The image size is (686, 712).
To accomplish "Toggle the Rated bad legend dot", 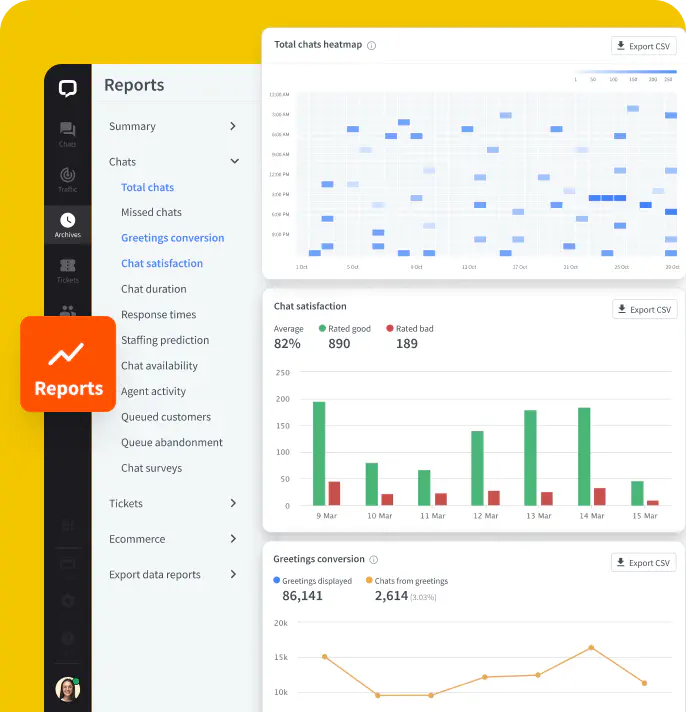I will [390, 328].
